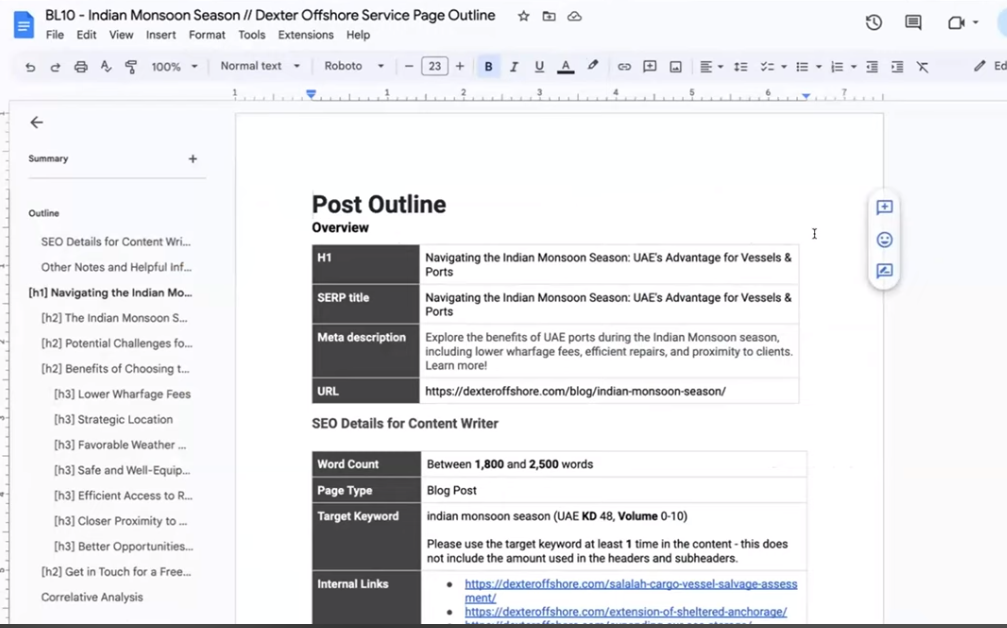Open the Extensions menu
This screenshot has height=628, width=1007.
[305, 35]
